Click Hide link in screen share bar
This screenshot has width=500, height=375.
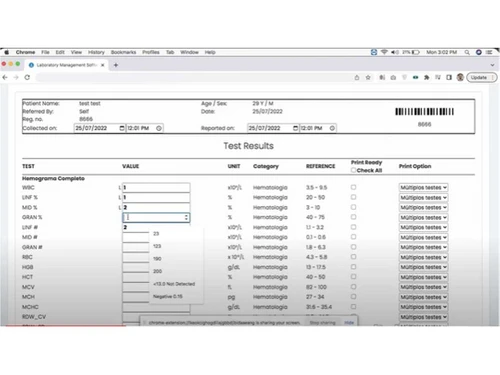349,323
